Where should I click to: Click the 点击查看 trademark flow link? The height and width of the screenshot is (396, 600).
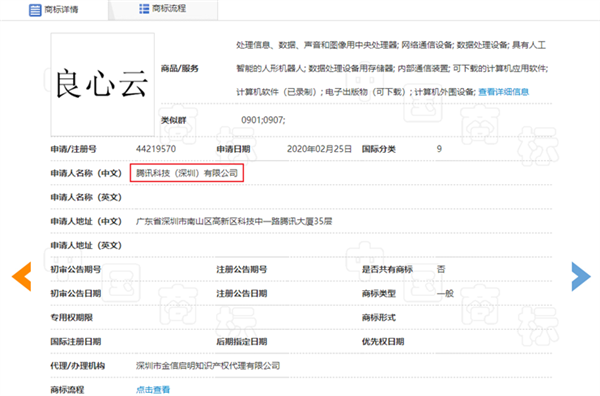(x=153, y=389)
